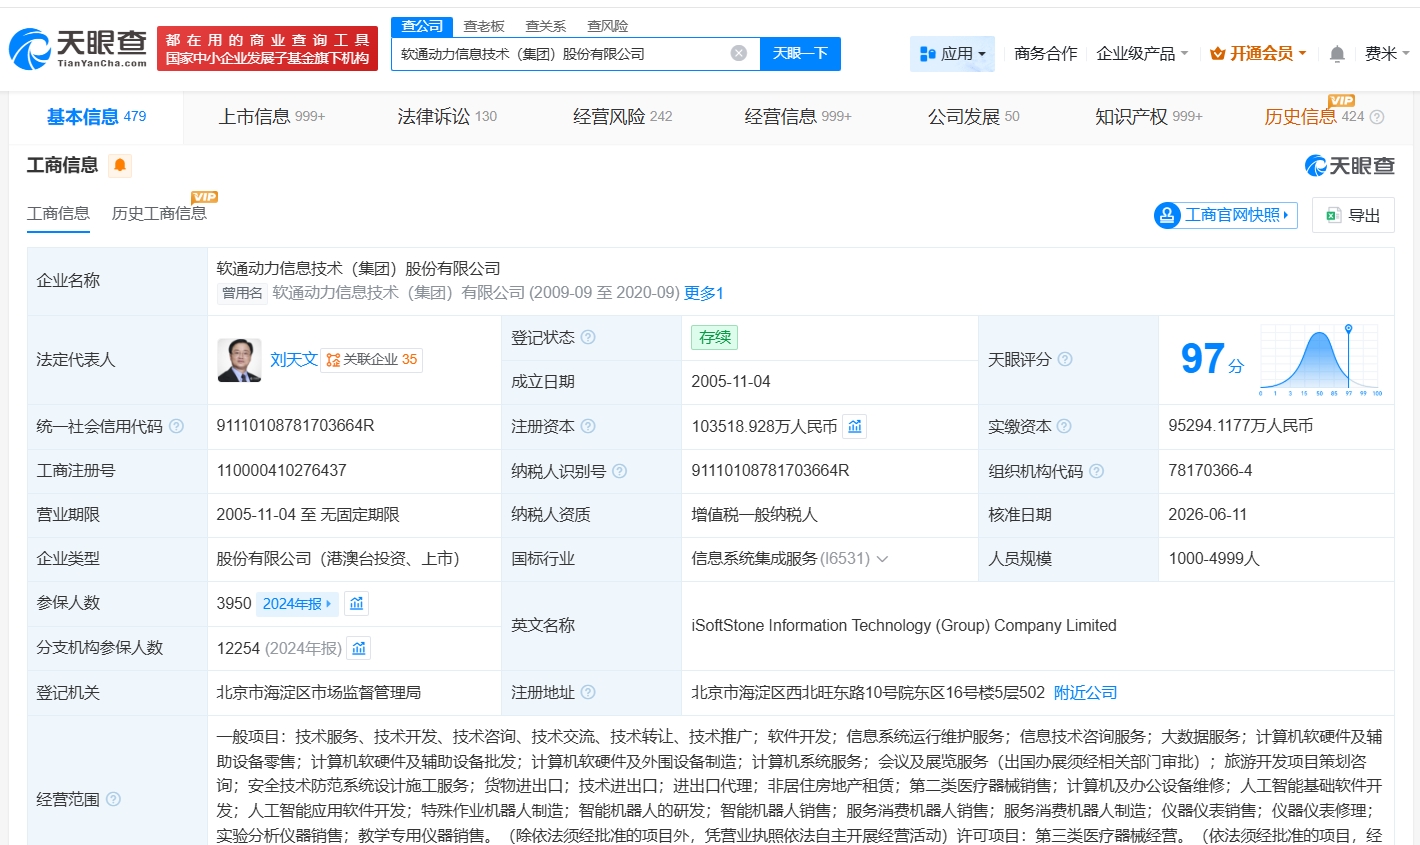Open notifications bell icon in header
The width and height of the screenshot is (1420, 845).
[1337, 54]
